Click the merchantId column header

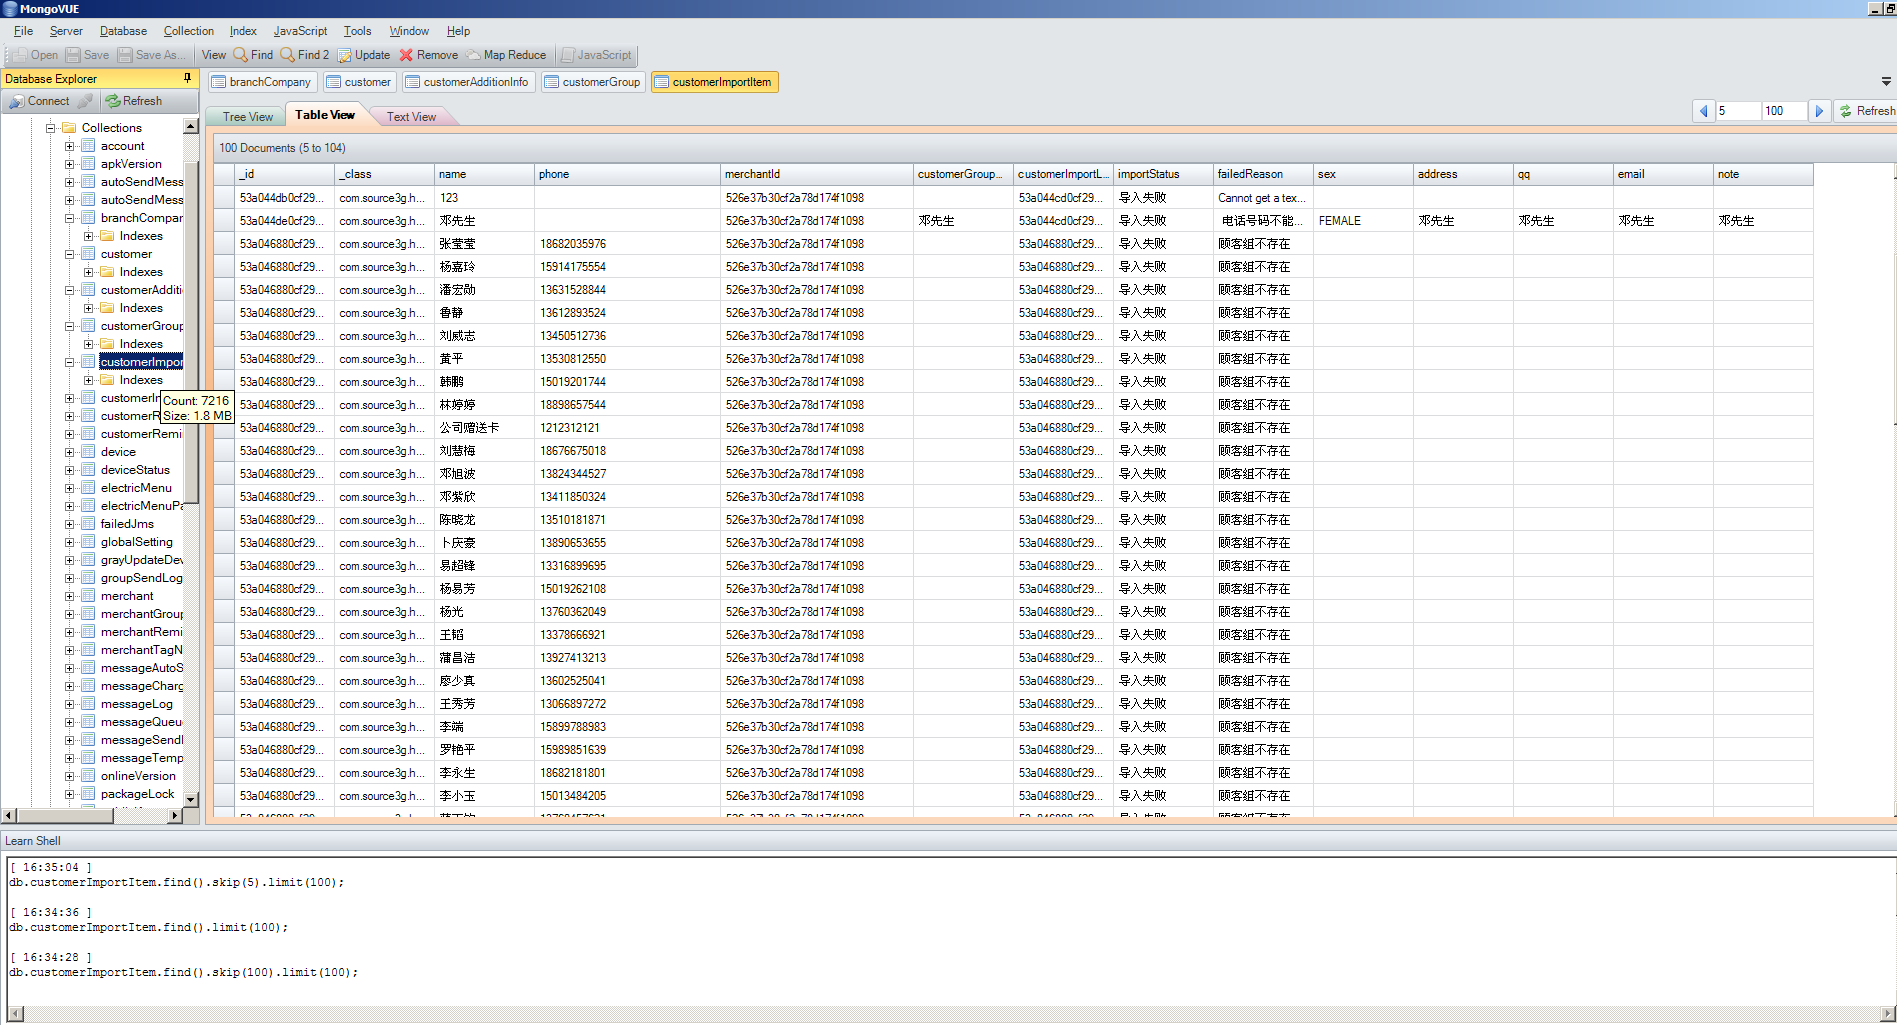coord(816,174)
